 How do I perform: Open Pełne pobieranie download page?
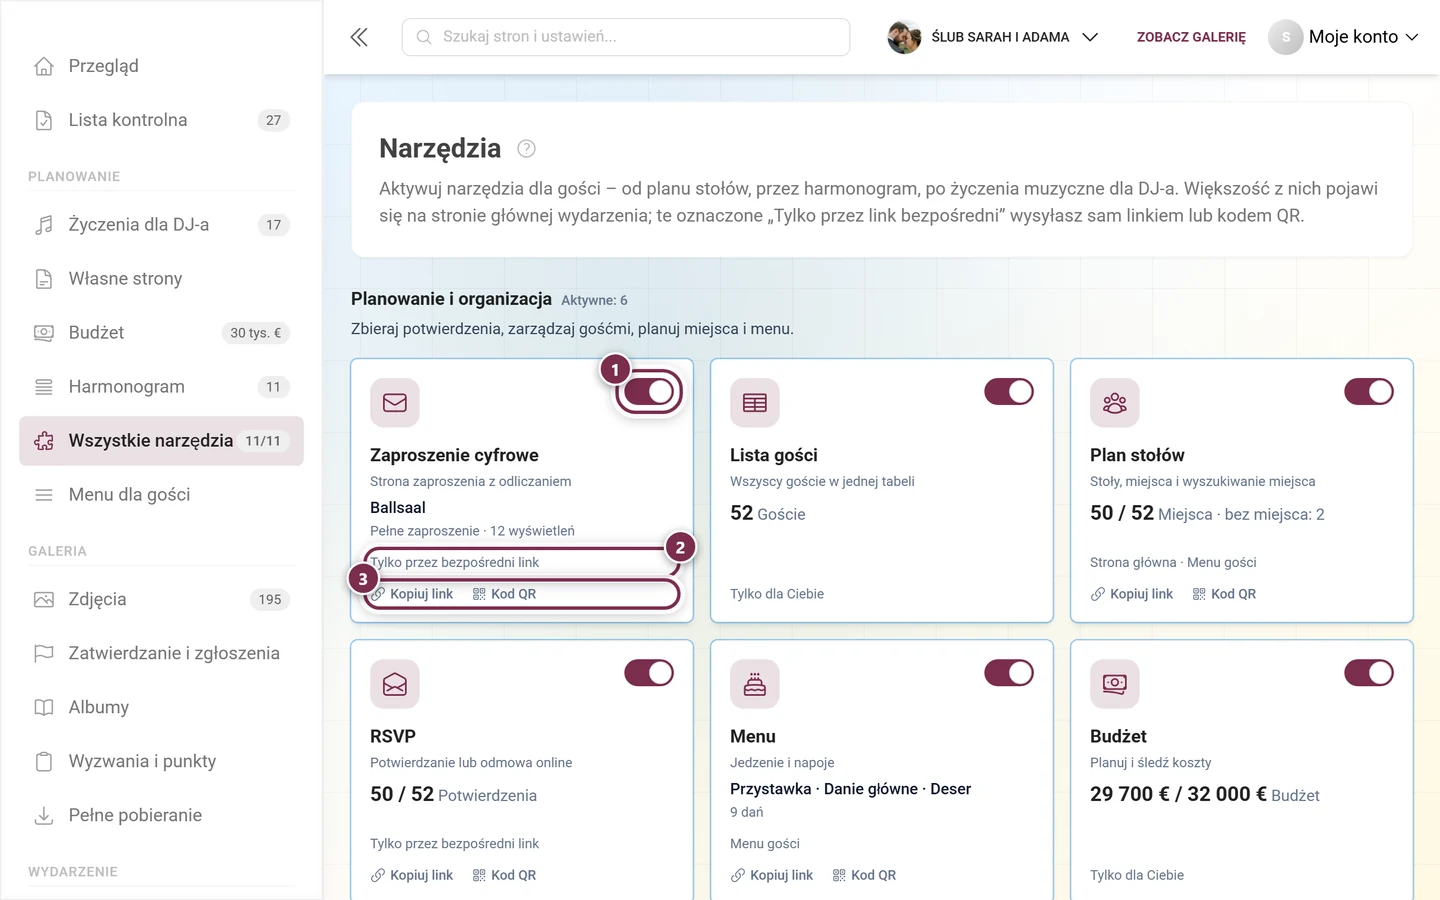pyautogui.click(x=161, y=816)
